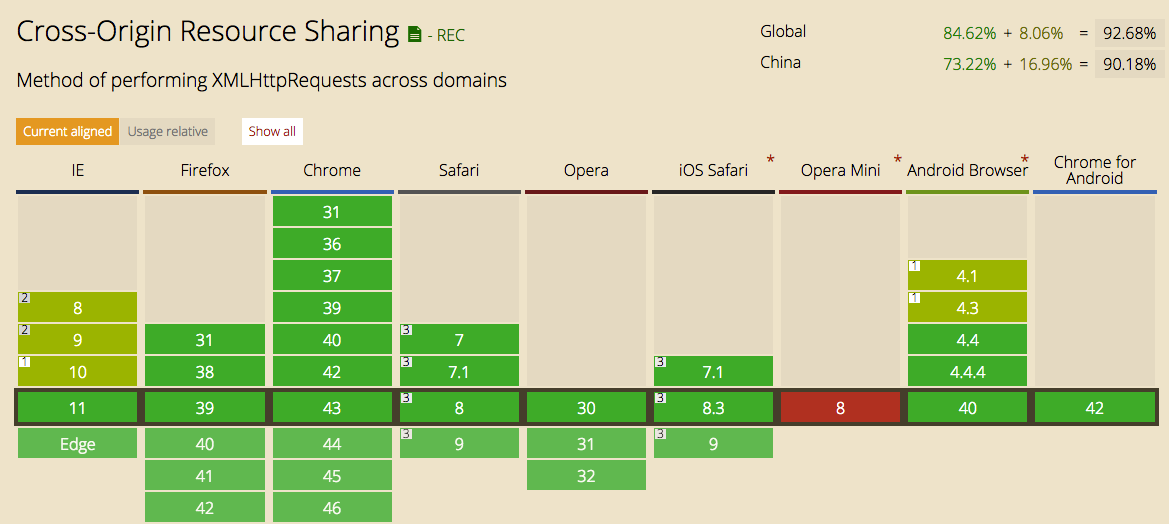Select the red Opera Mini 8 cell
The image size is (1169, 524).
click(840, 408)
